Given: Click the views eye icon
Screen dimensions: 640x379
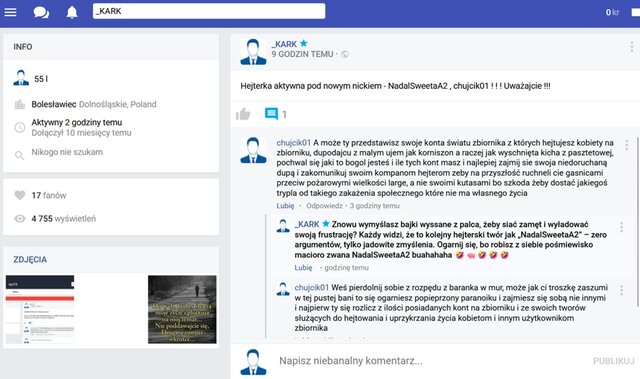Looking at the screenshot, I should [x=20, y=219].
